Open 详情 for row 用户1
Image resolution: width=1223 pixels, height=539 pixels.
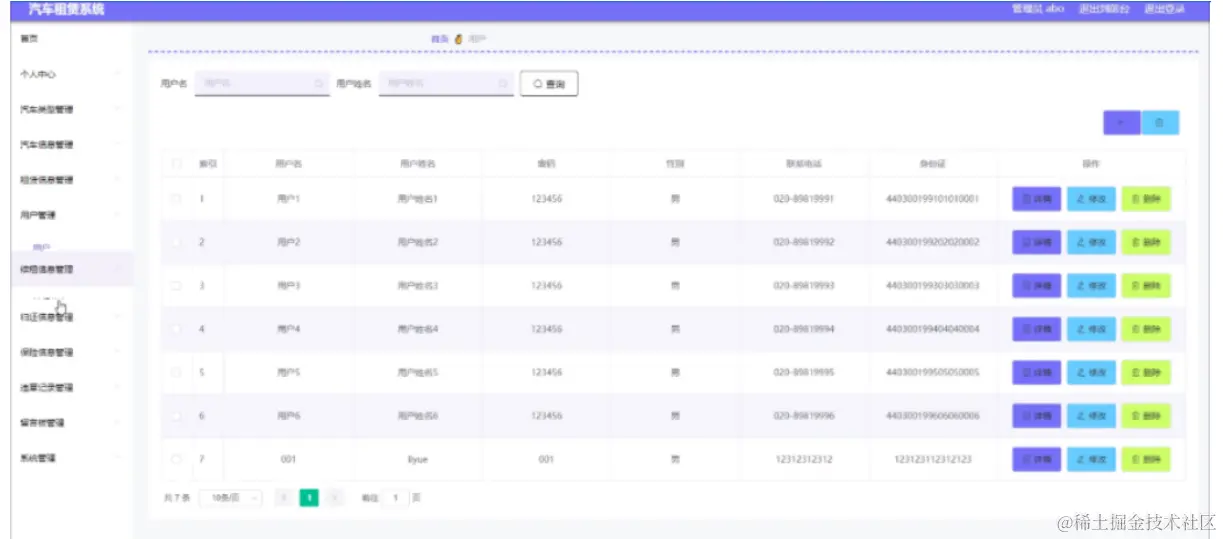1037,199
